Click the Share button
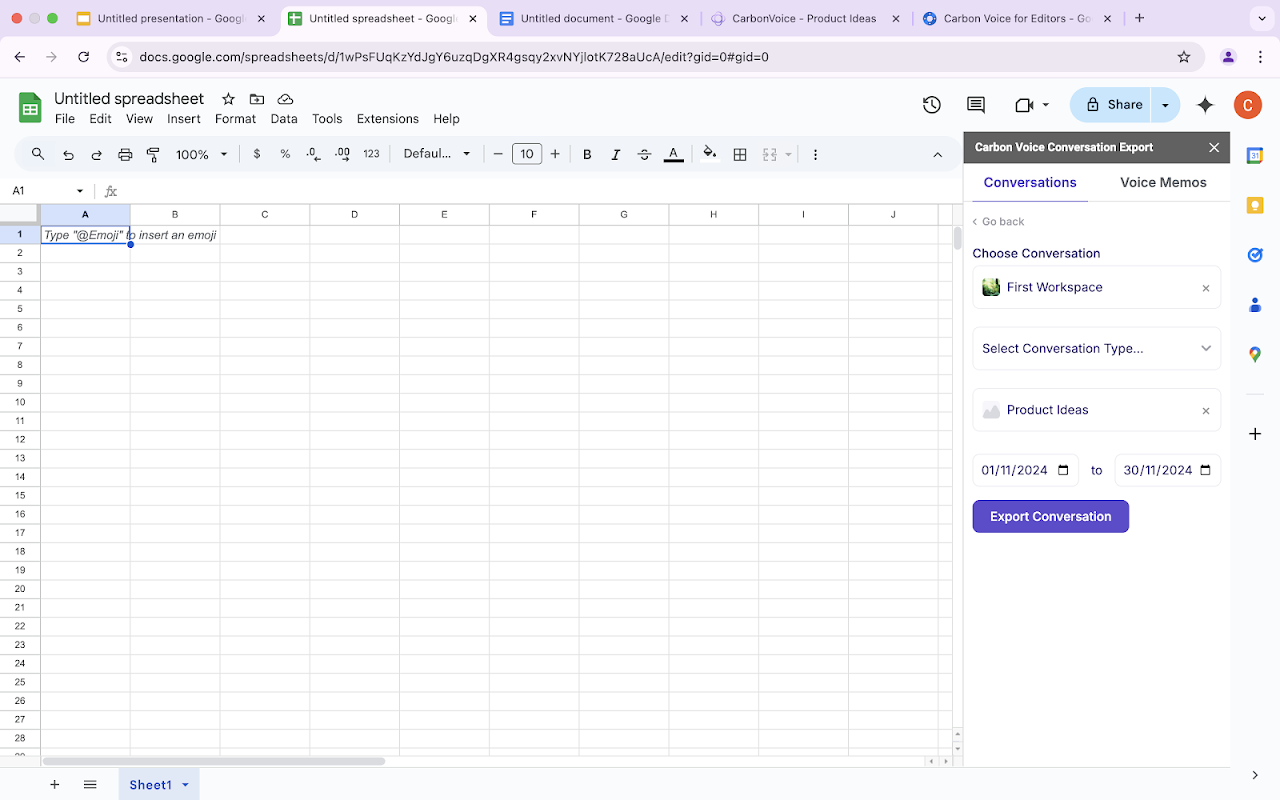The width and height of the screenshot is (1280, 800). (x=1112, y=105)
